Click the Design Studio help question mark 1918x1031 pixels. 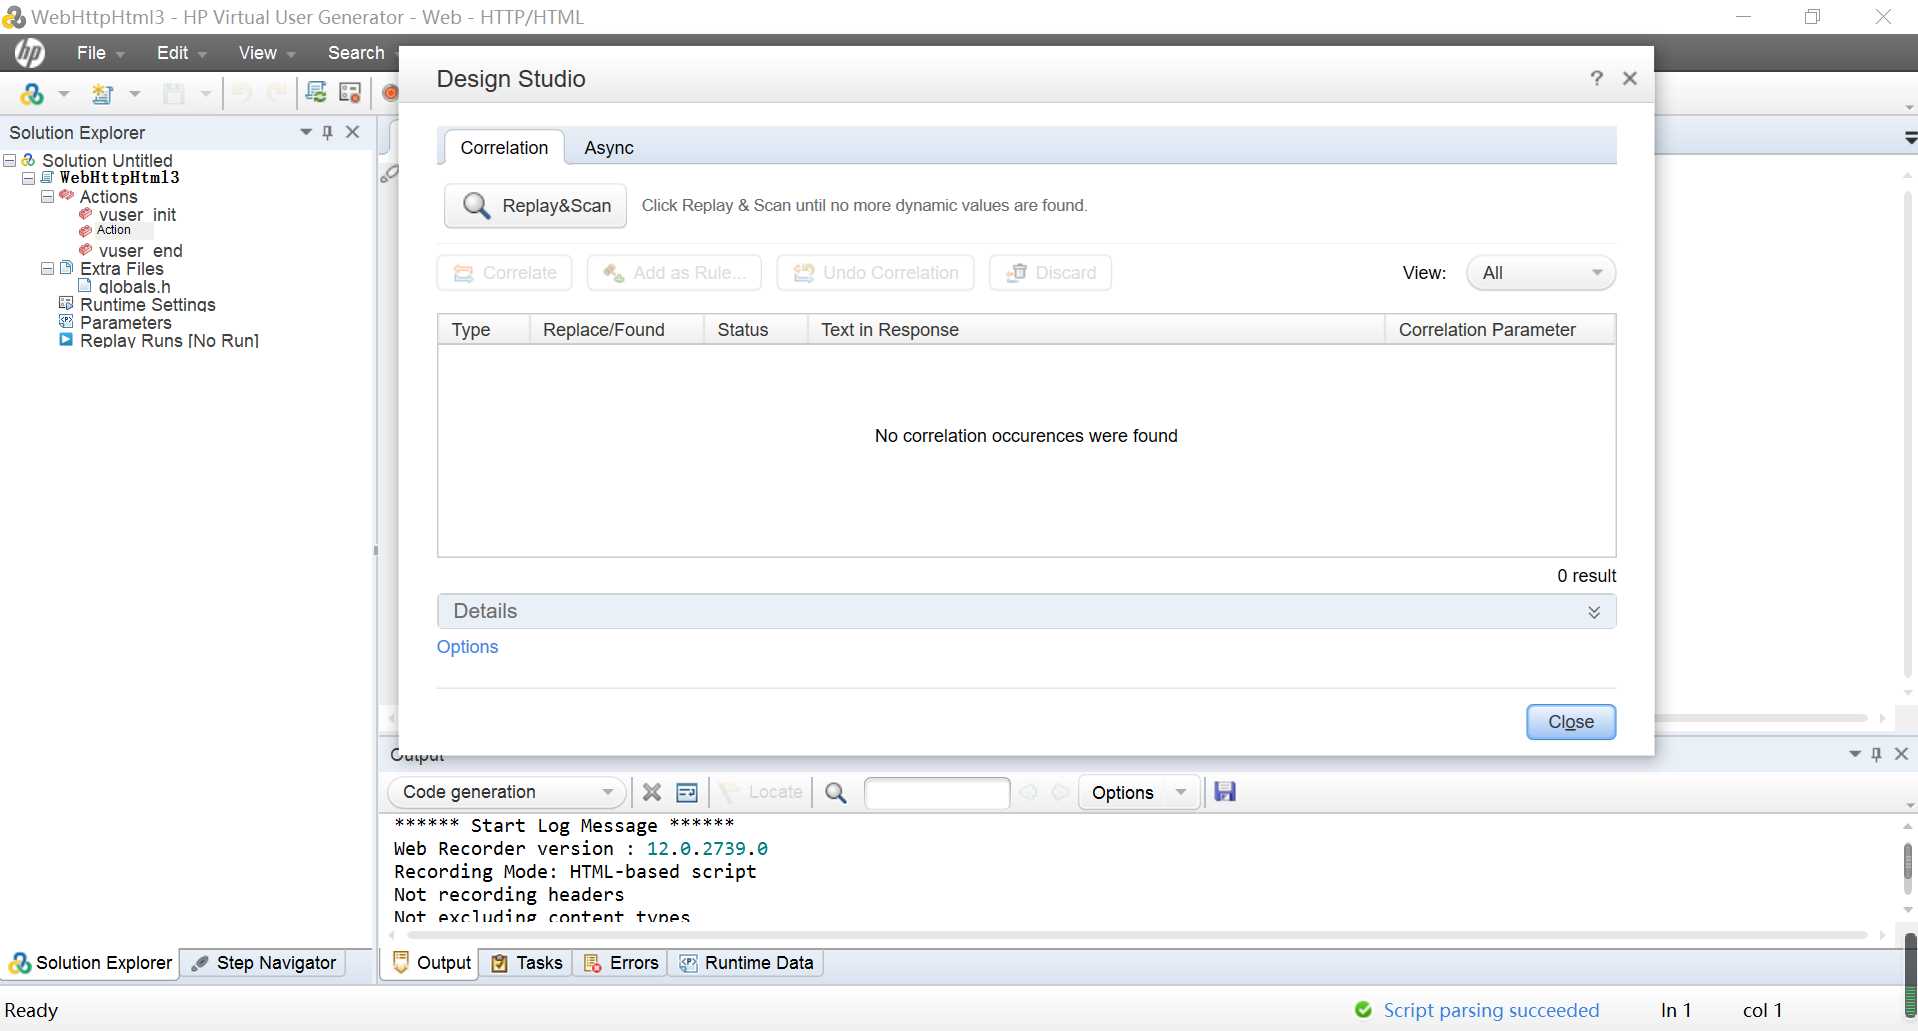click(1596, 78)
